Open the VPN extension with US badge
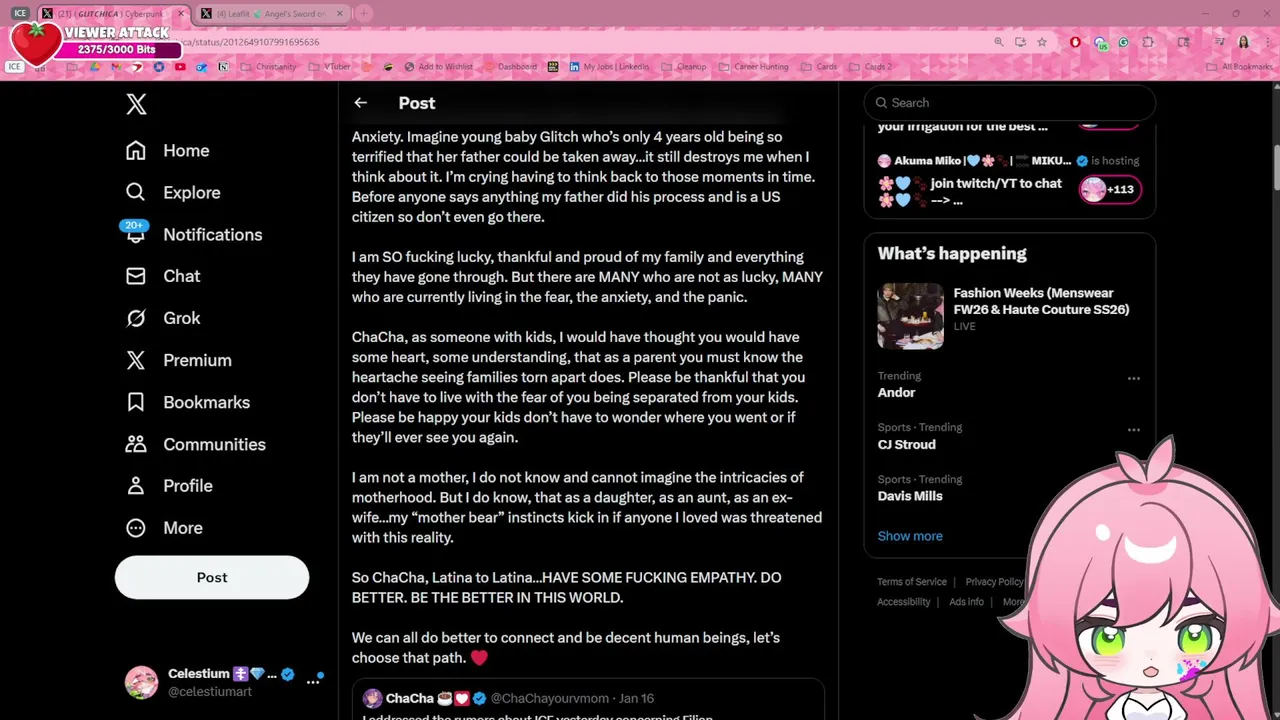This screenshot has height=720, width=1280. (1100, 43)
